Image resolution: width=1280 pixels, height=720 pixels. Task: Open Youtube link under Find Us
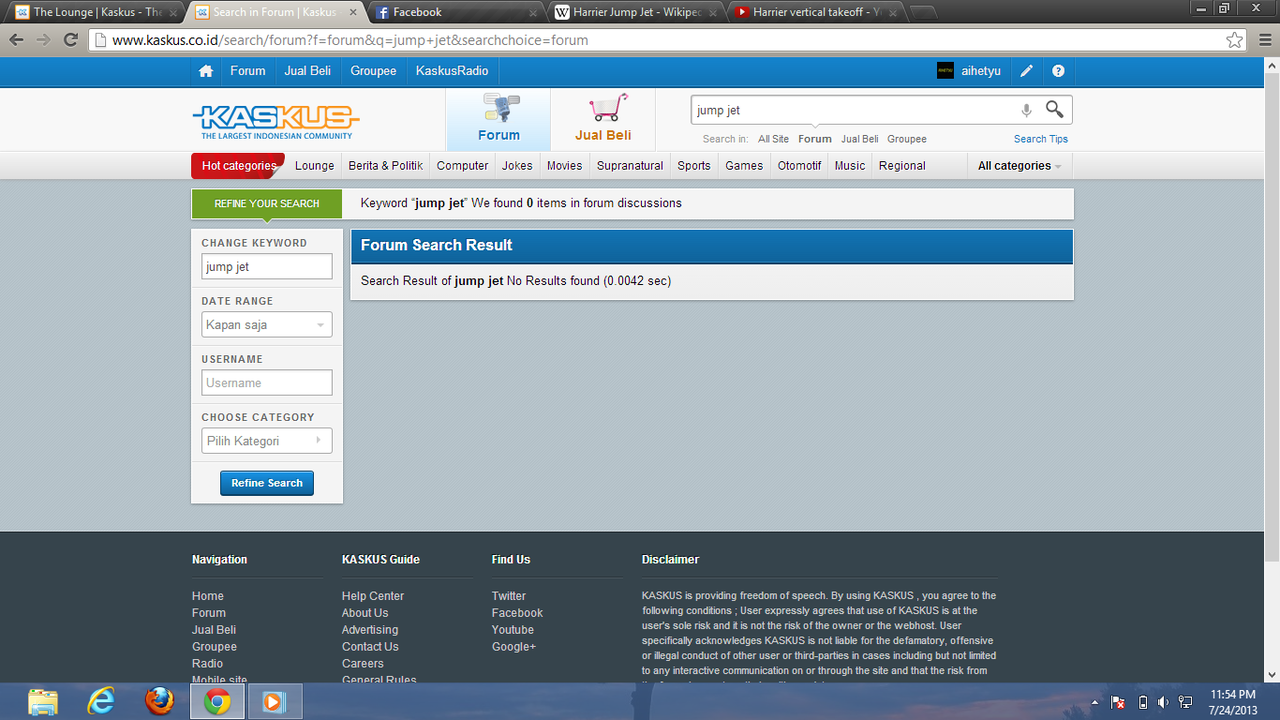(513, 630)
